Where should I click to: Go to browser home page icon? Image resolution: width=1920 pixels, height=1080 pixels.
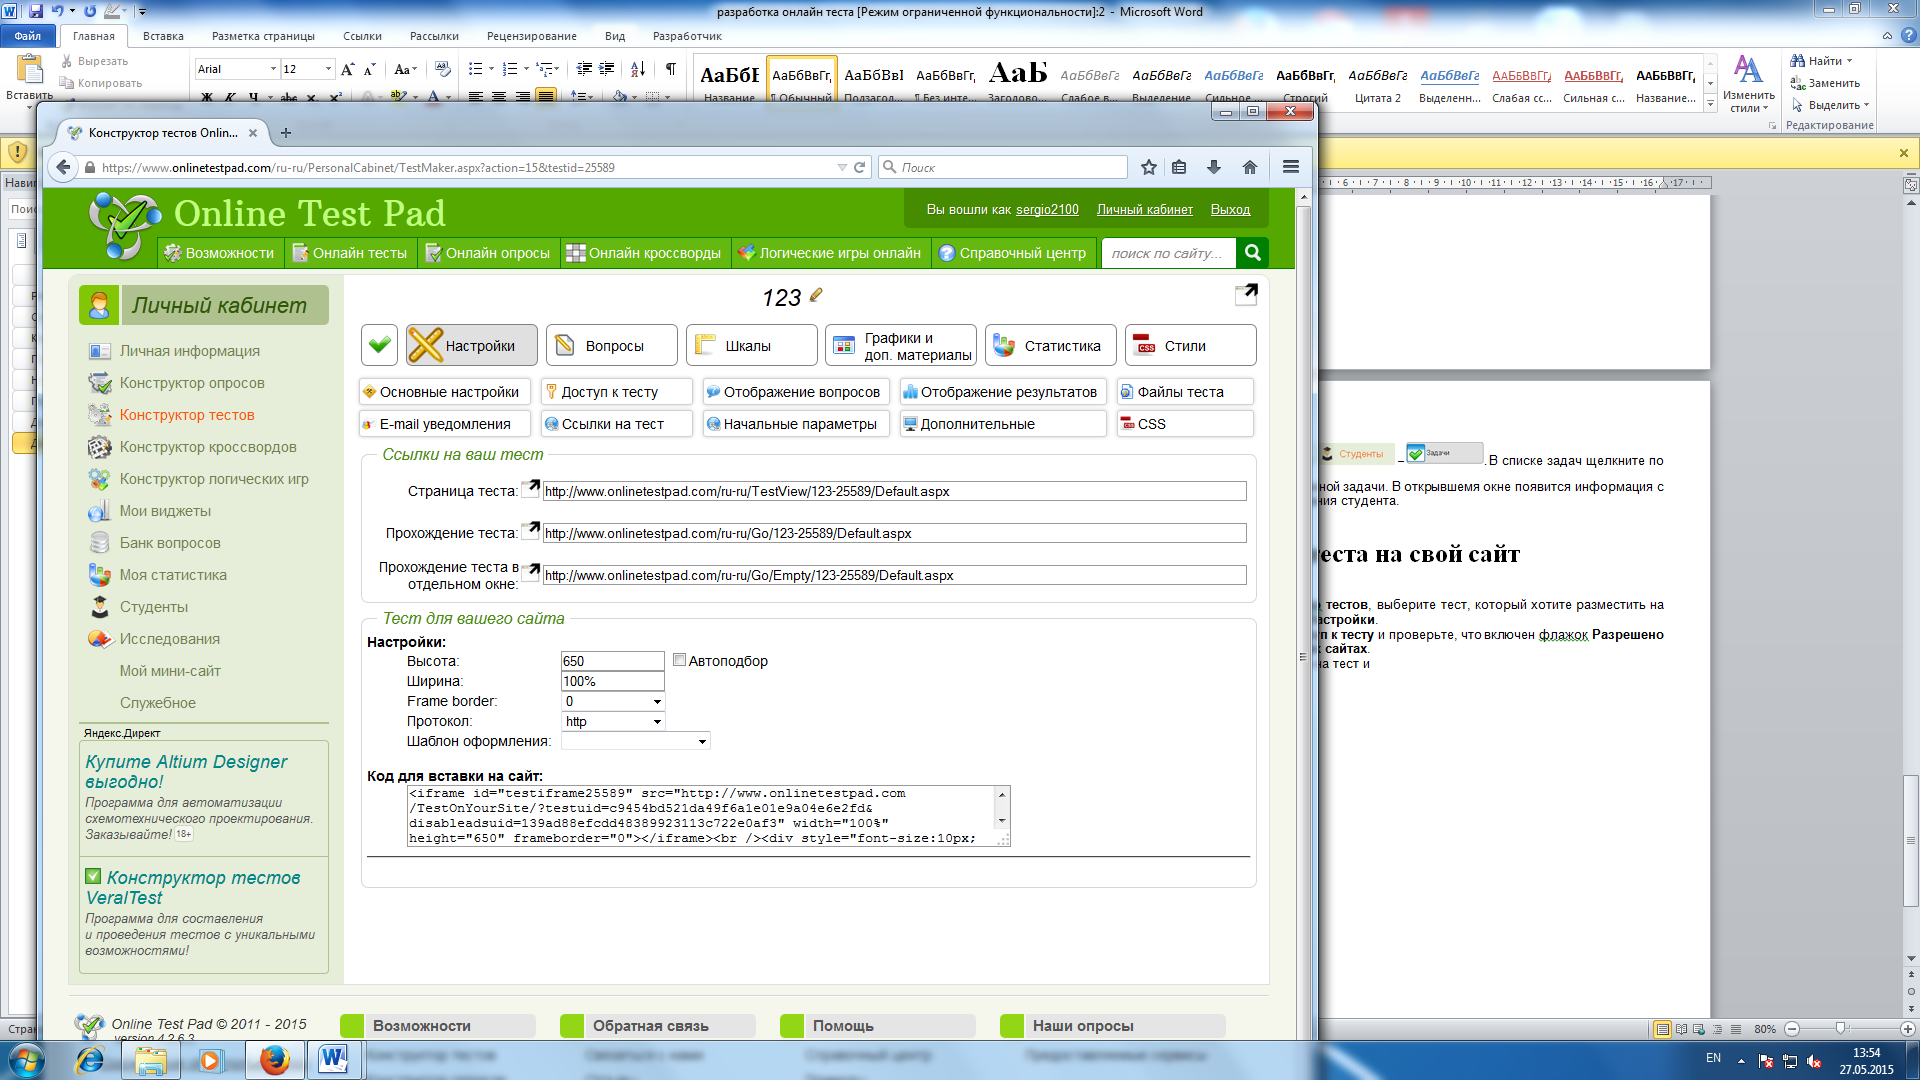tap(1250, 167)
